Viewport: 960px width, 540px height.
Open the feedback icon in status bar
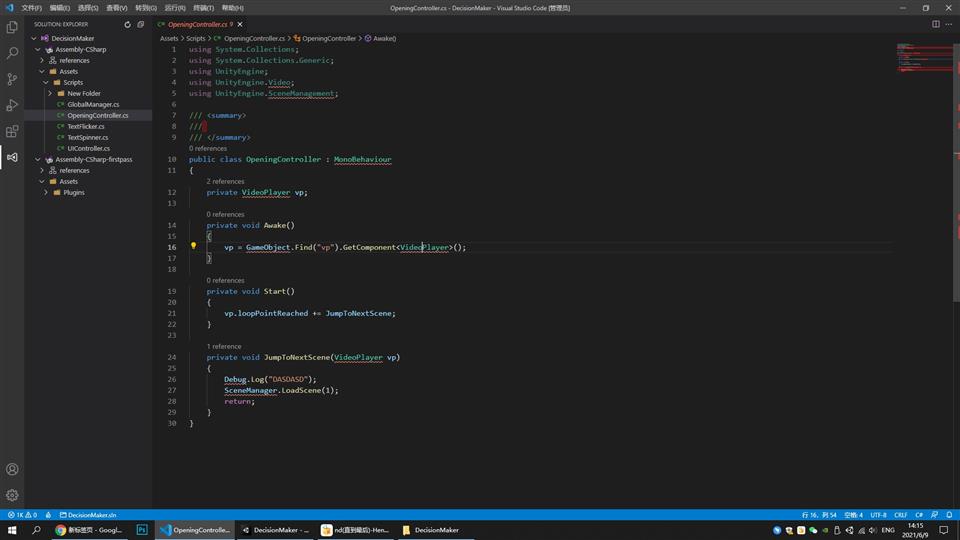(x=934, y=515)
